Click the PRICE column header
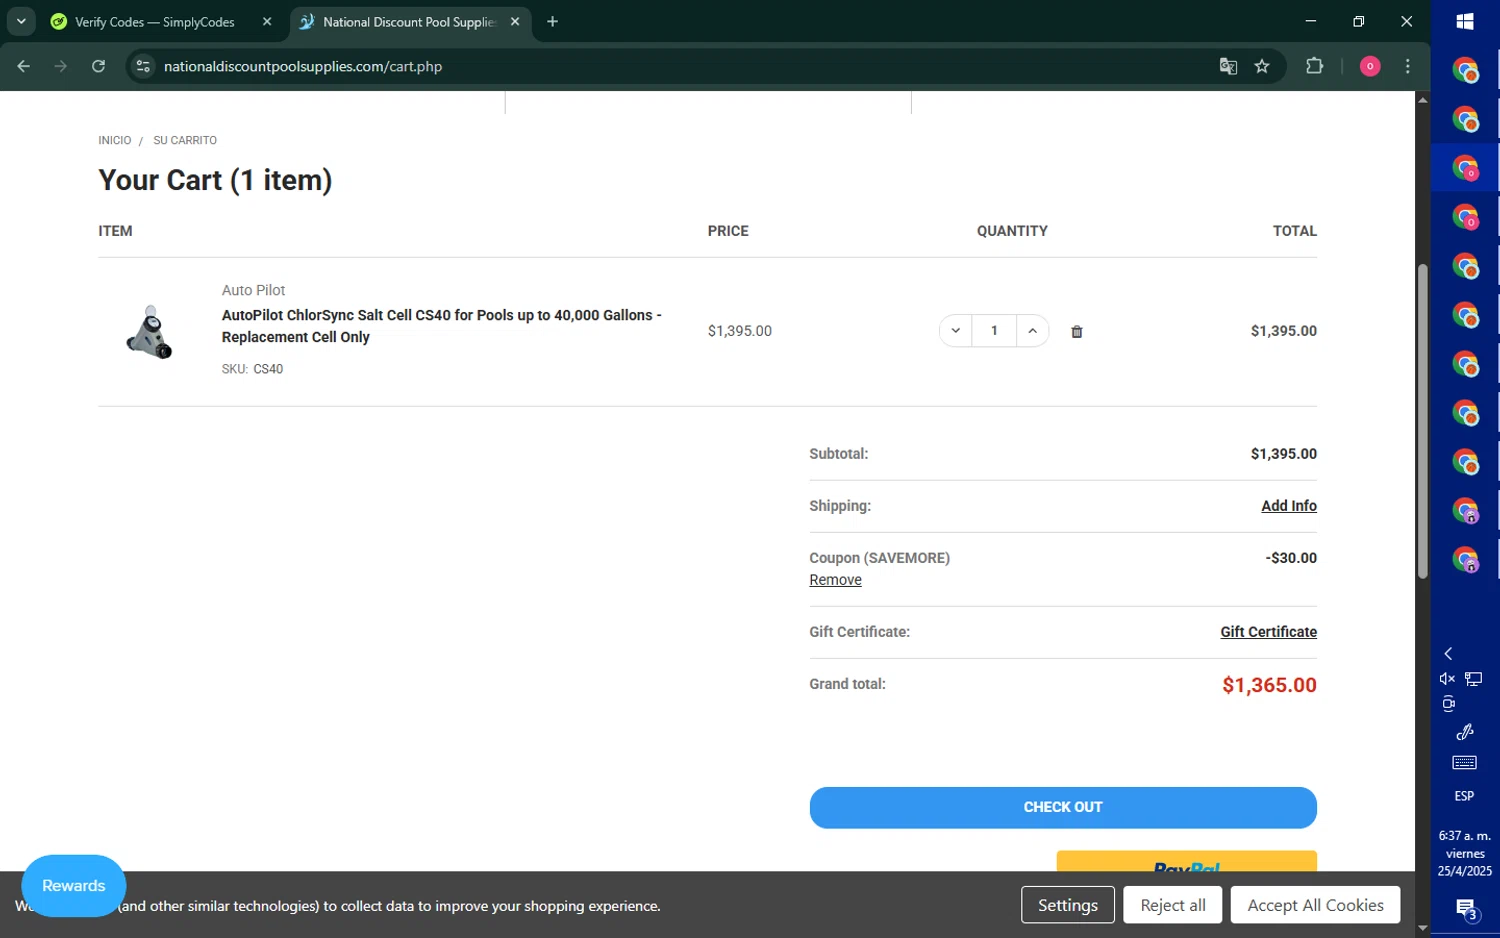This screenshot has height=938, width=1500. (728, 231)
